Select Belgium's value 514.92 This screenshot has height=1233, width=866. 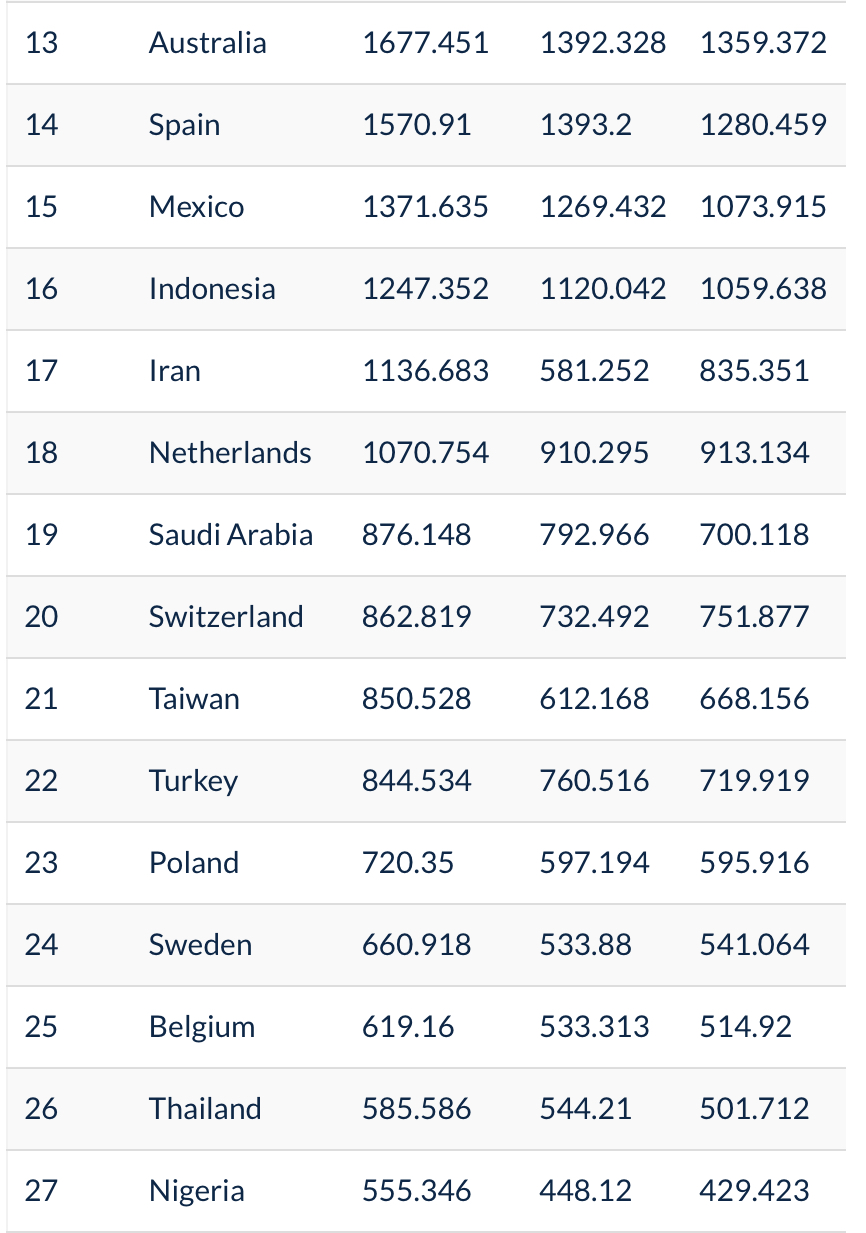click(x=746, y=1027)
